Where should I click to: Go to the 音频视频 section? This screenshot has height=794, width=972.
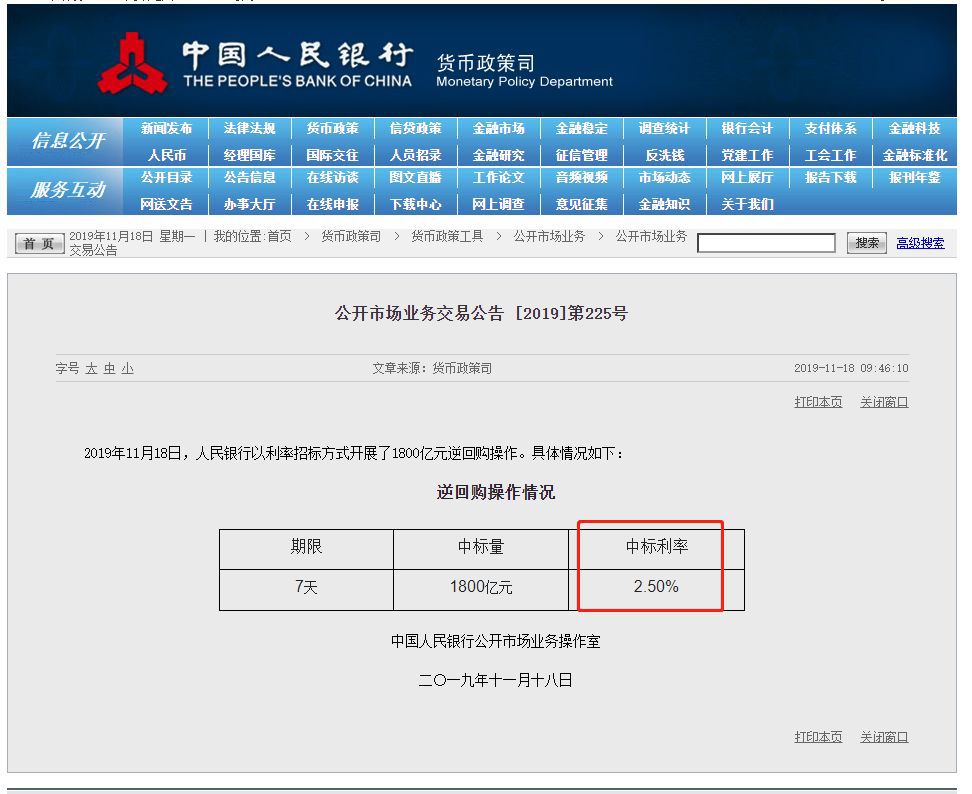[581, 178]
